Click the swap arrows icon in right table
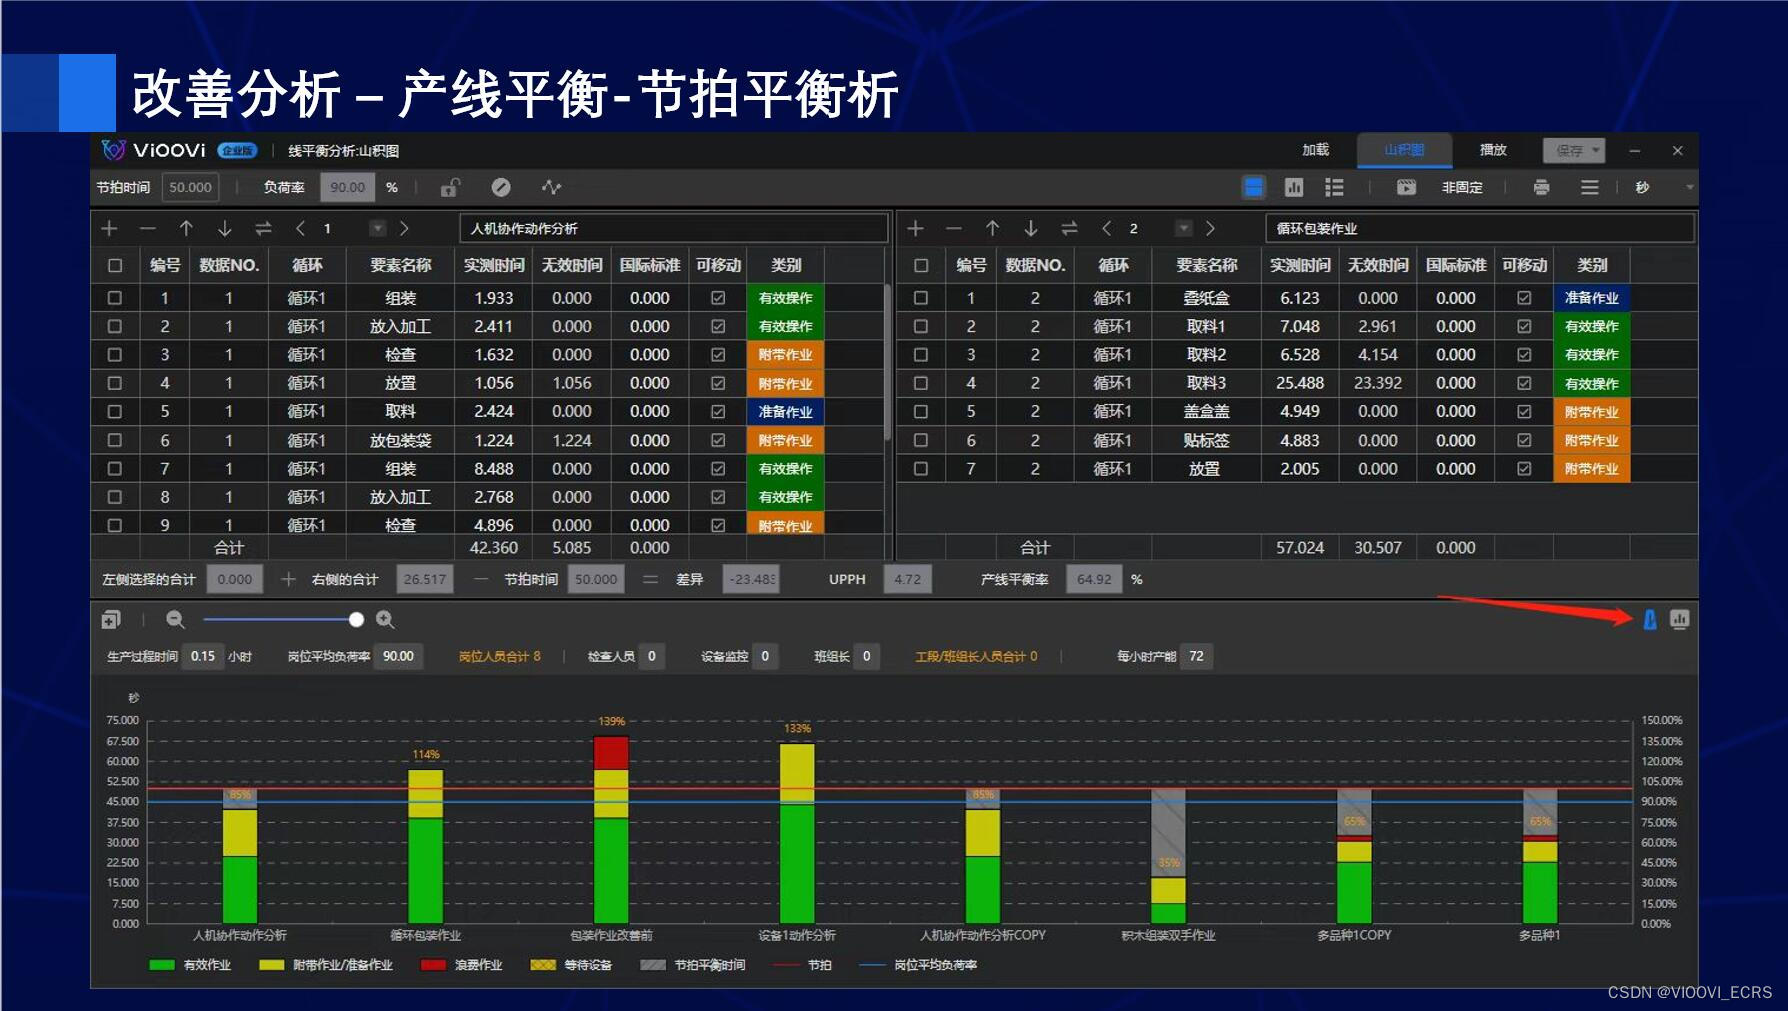The width and height of the screenshot is (1788, 1011). click(1069, 229)
